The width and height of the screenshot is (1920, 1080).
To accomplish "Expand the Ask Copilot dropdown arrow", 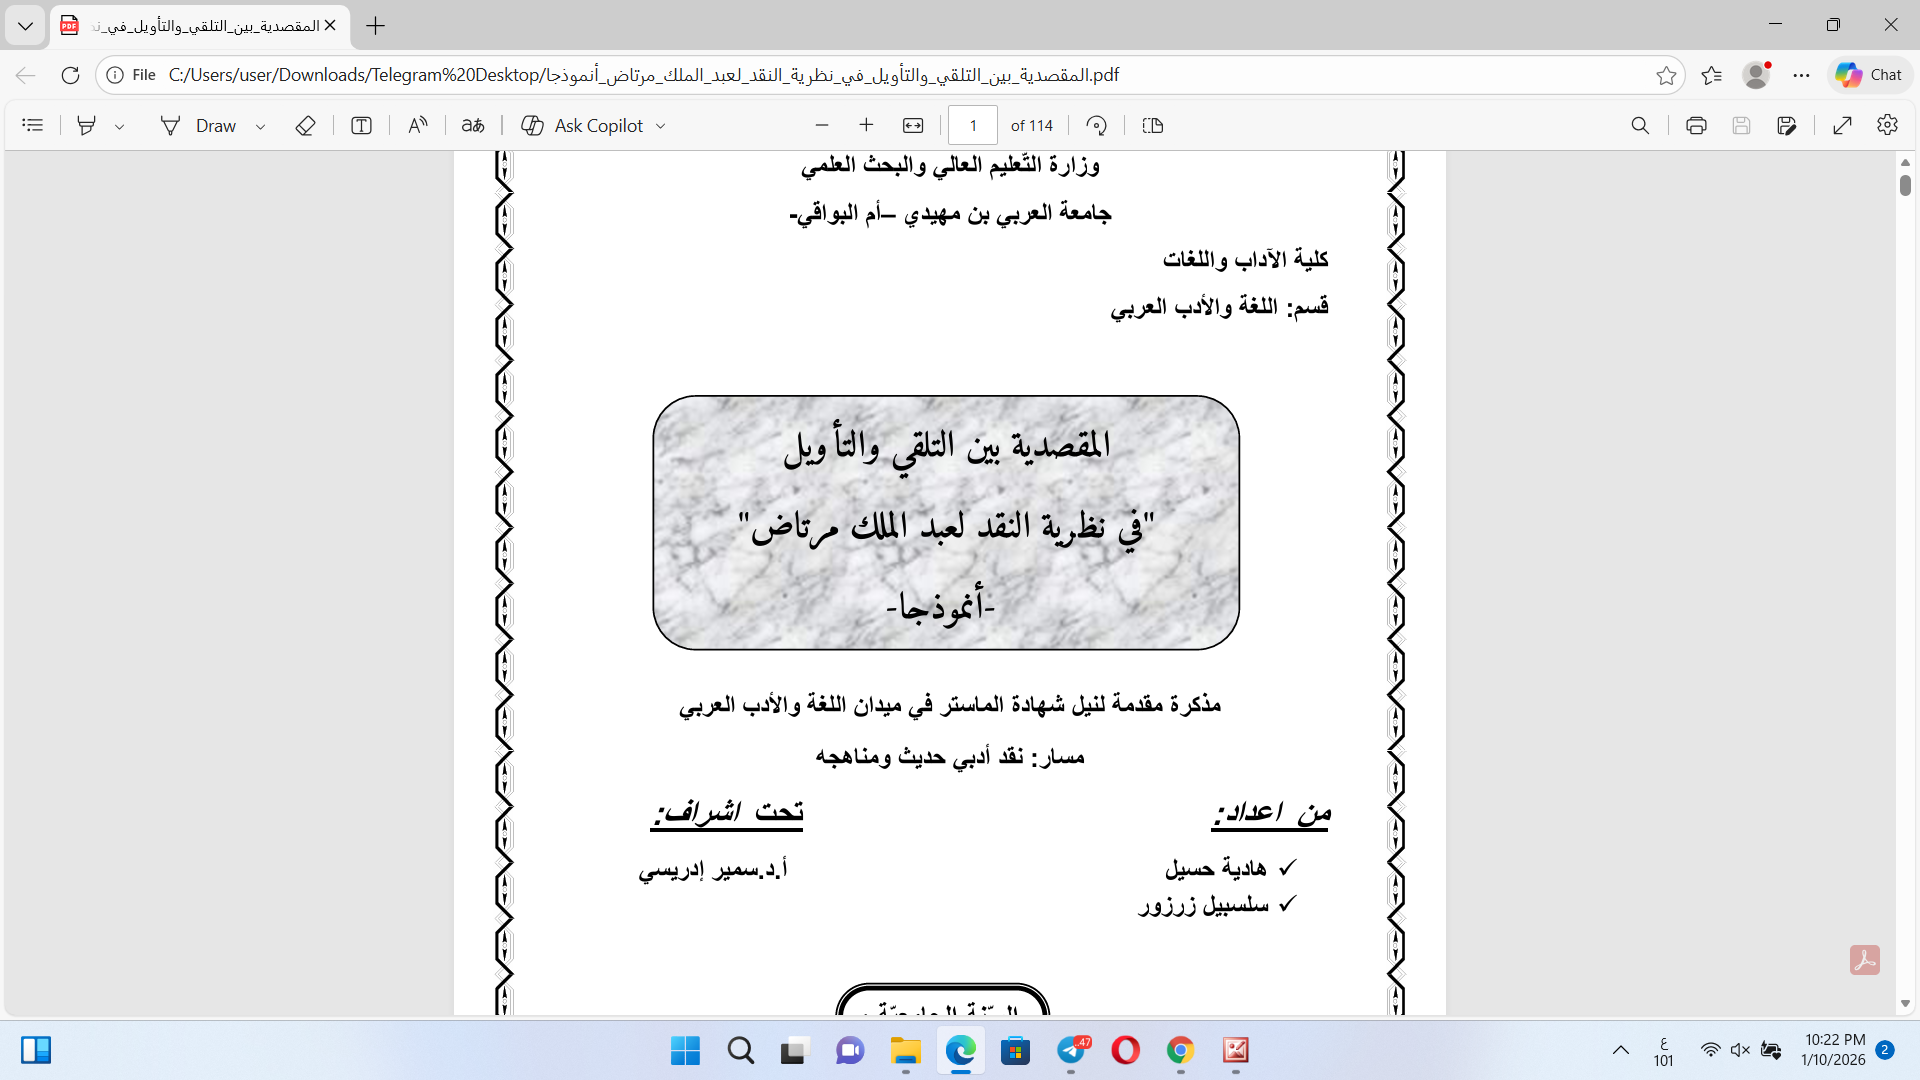I will click(661, 126).
